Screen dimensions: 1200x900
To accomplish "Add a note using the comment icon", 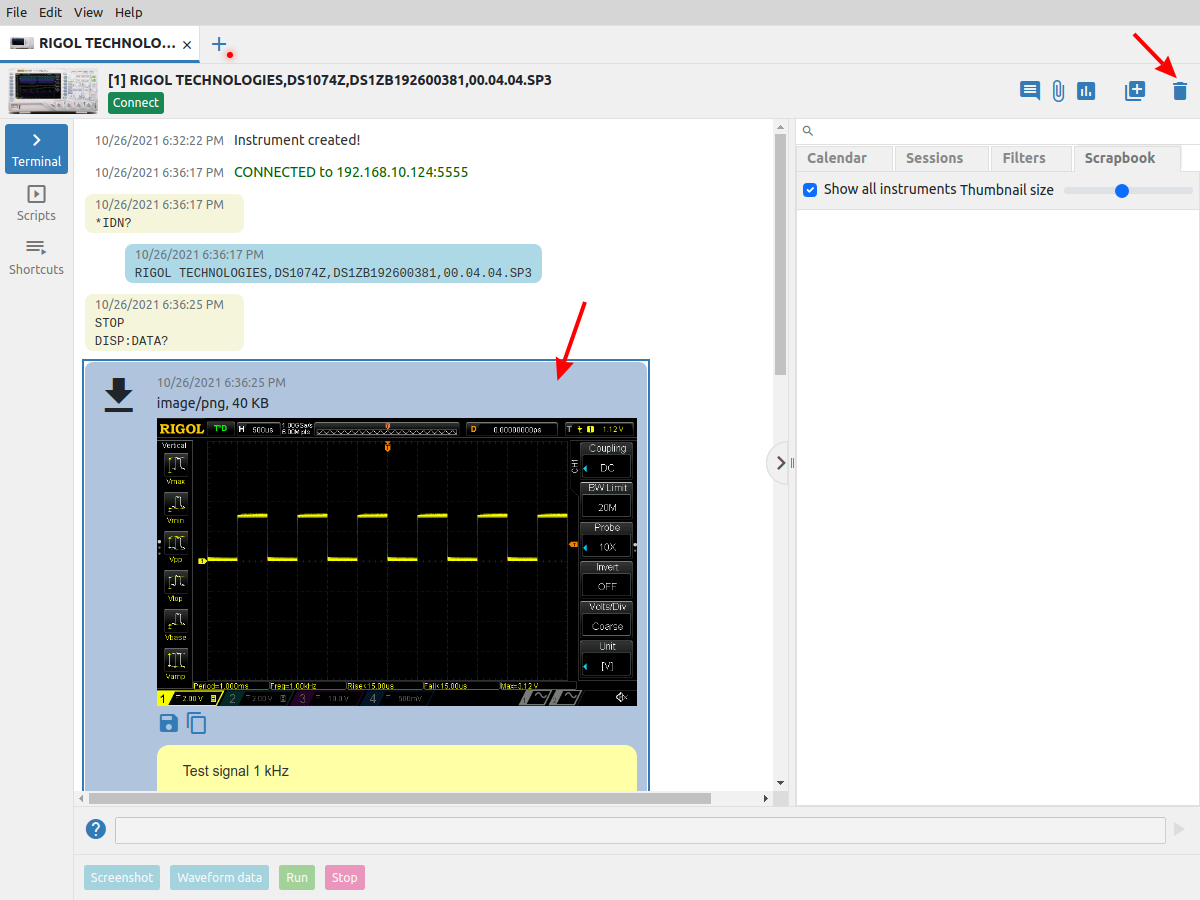I will click(1030, 91).
